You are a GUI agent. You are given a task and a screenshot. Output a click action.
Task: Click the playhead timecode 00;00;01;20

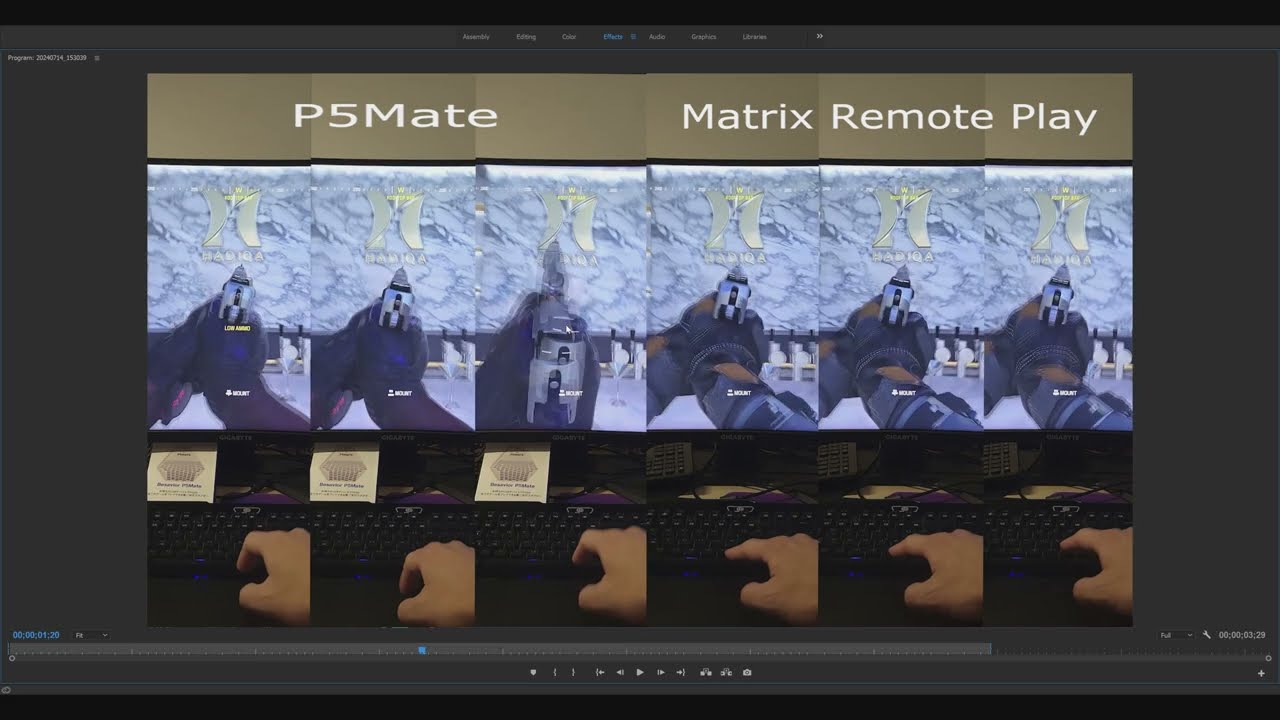click(36, 635)
